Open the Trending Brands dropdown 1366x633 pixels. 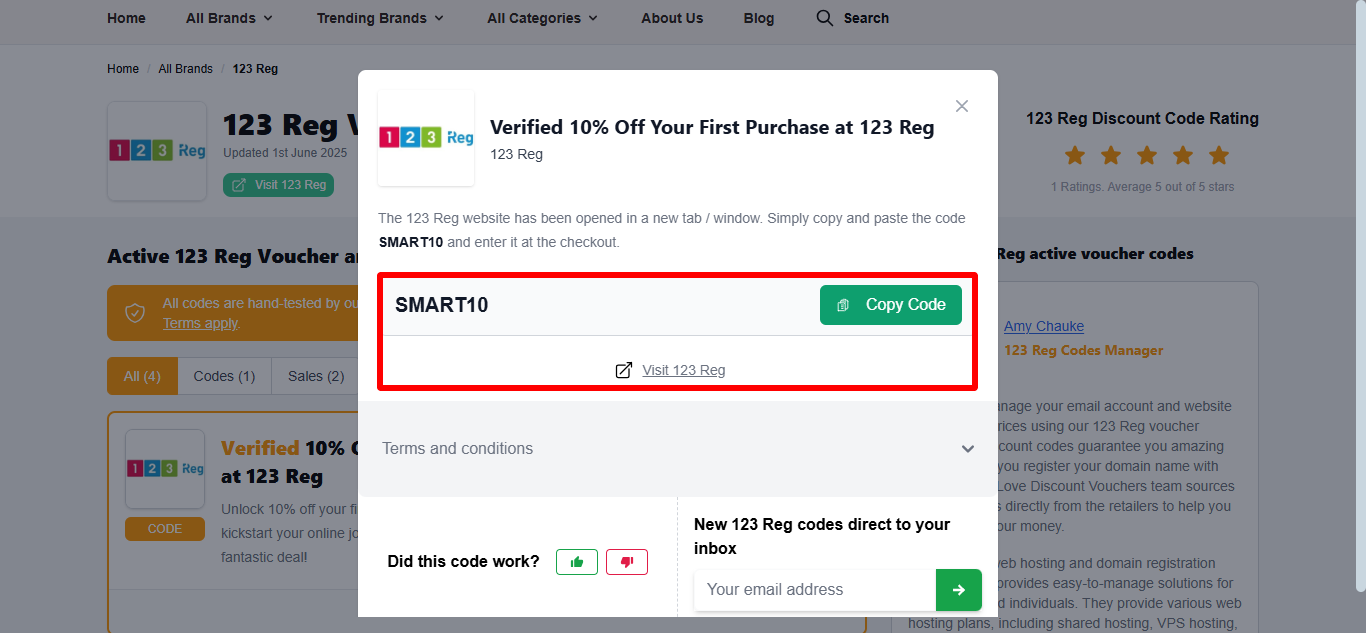click(x=380, y=18)
